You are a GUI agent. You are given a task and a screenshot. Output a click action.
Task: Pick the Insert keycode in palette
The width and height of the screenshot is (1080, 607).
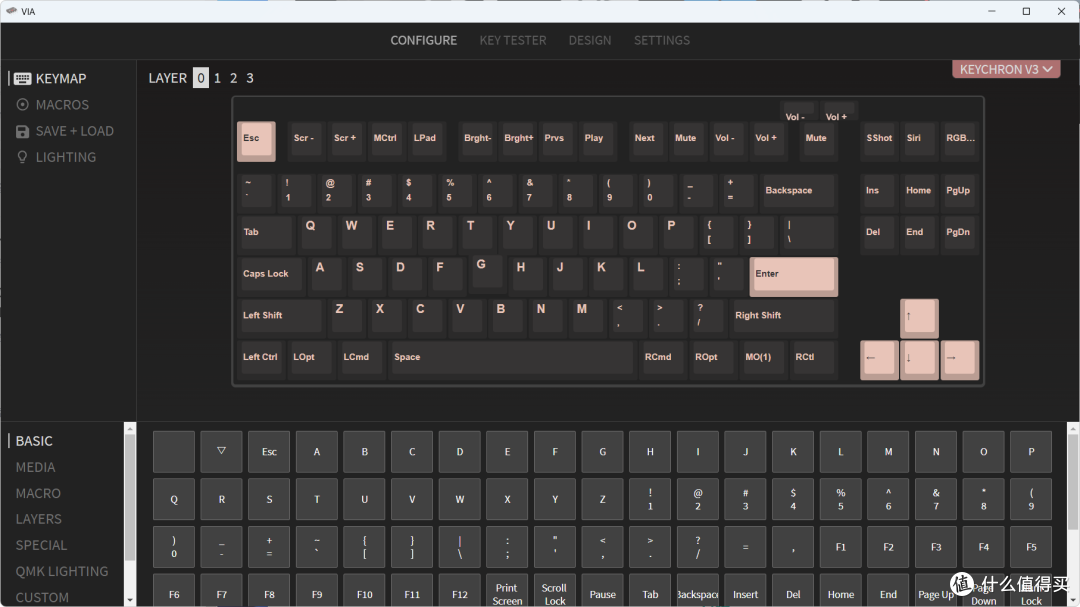pos(745,591)
